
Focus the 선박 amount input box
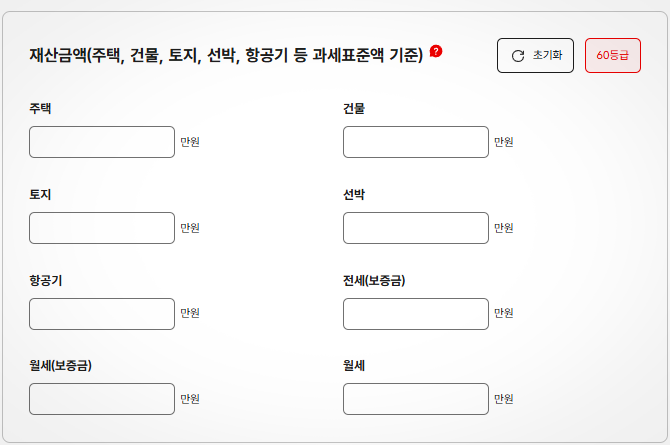tap(415, 228)
